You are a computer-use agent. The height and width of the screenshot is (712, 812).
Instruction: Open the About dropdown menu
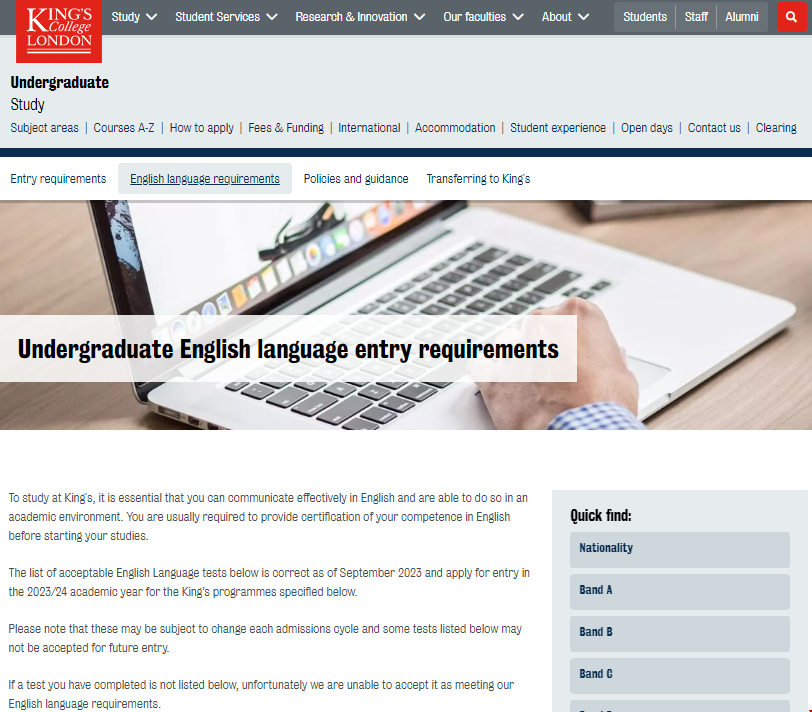(566, 17)
